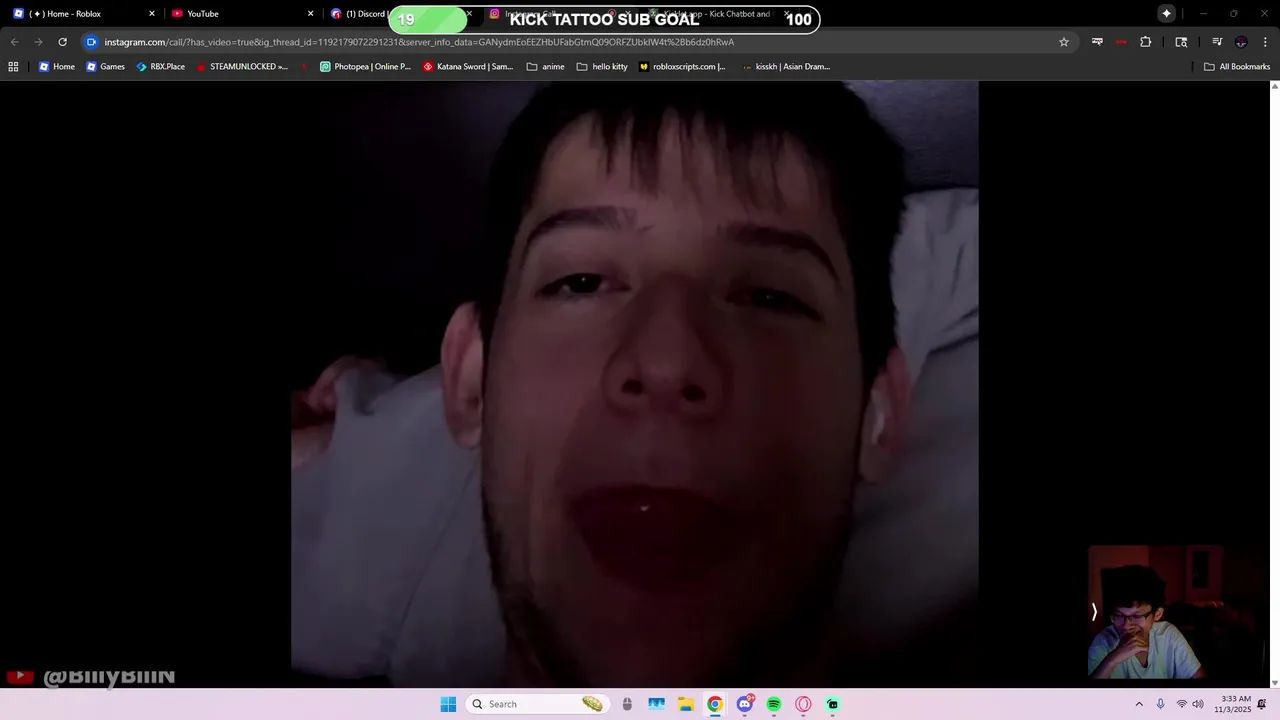Open the Extensions puzzle-piece menu
Viewport: 1280px width, 720px height.
tap(1146, 42)
